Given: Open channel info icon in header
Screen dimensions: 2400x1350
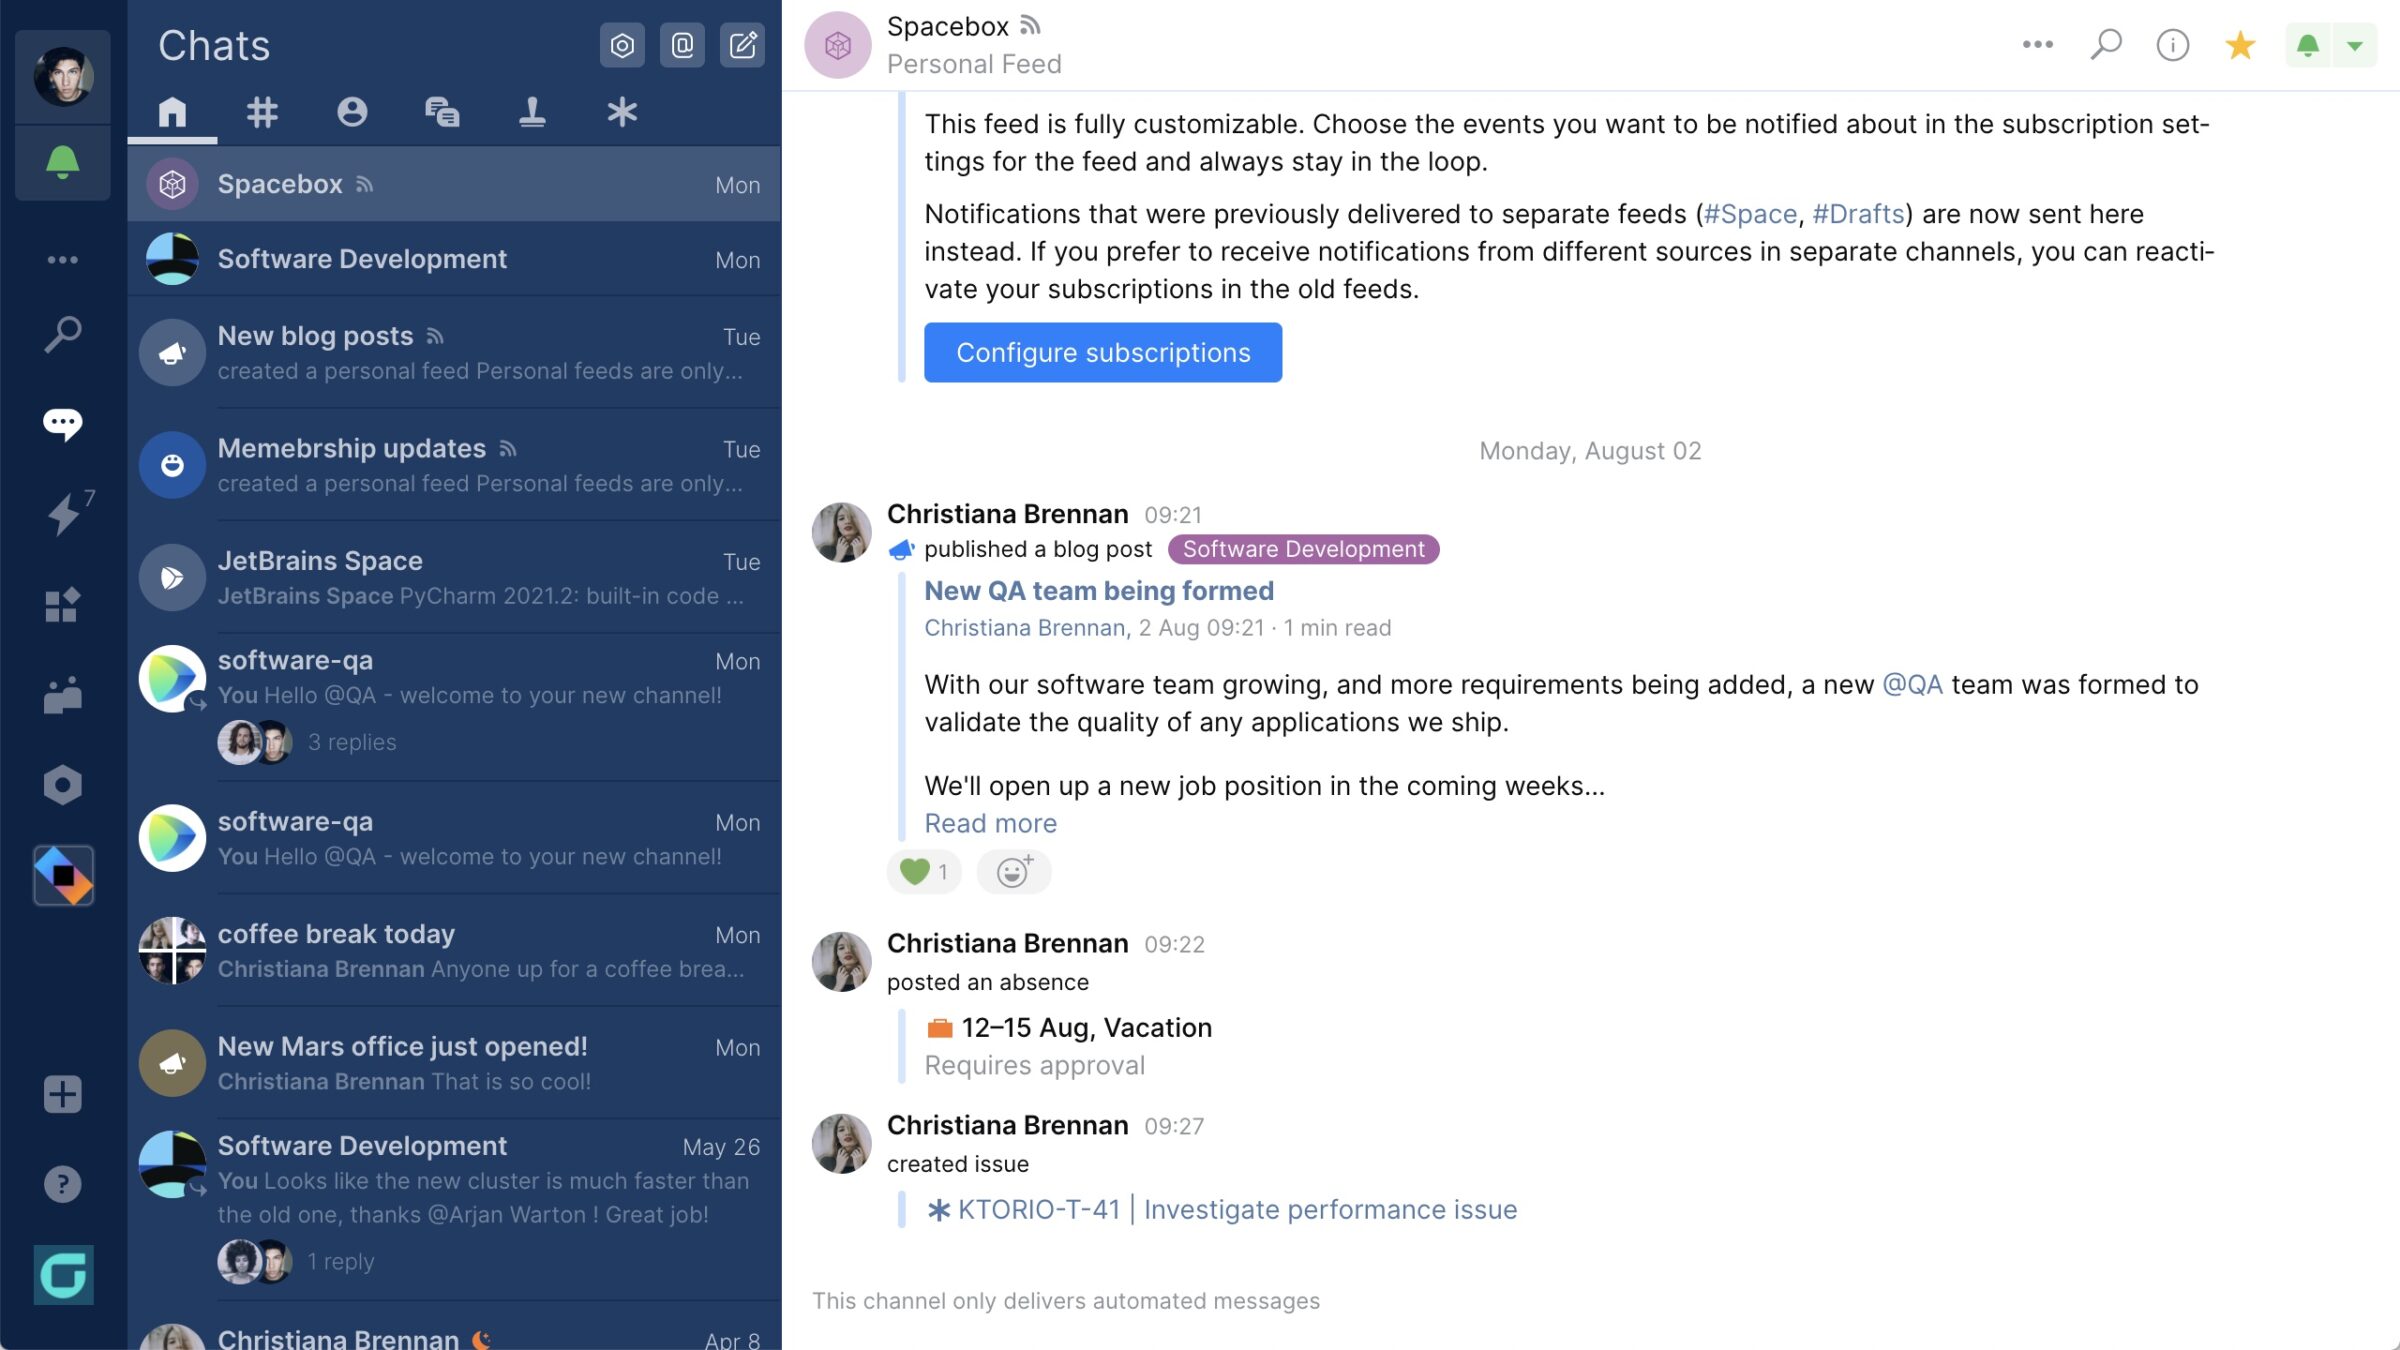Looking at the screenshot, I should point(2172,45).
